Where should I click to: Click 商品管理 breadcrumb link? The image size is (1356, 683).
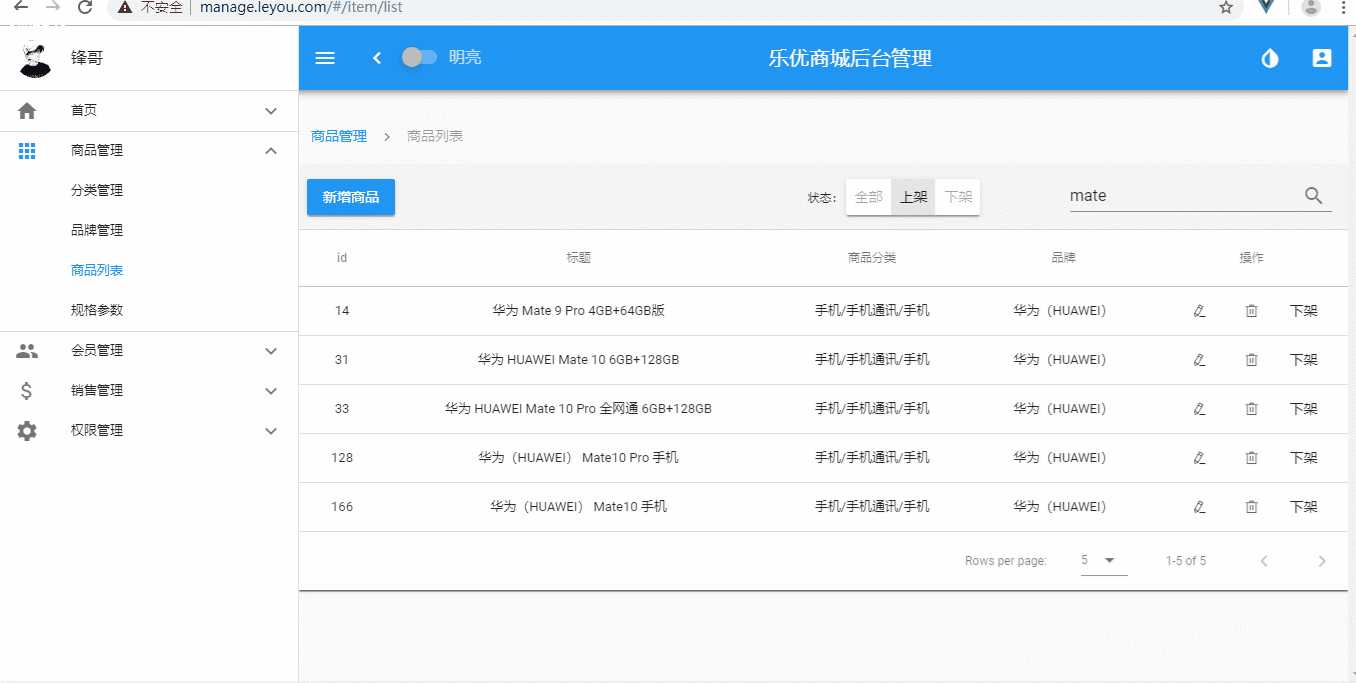339,136
